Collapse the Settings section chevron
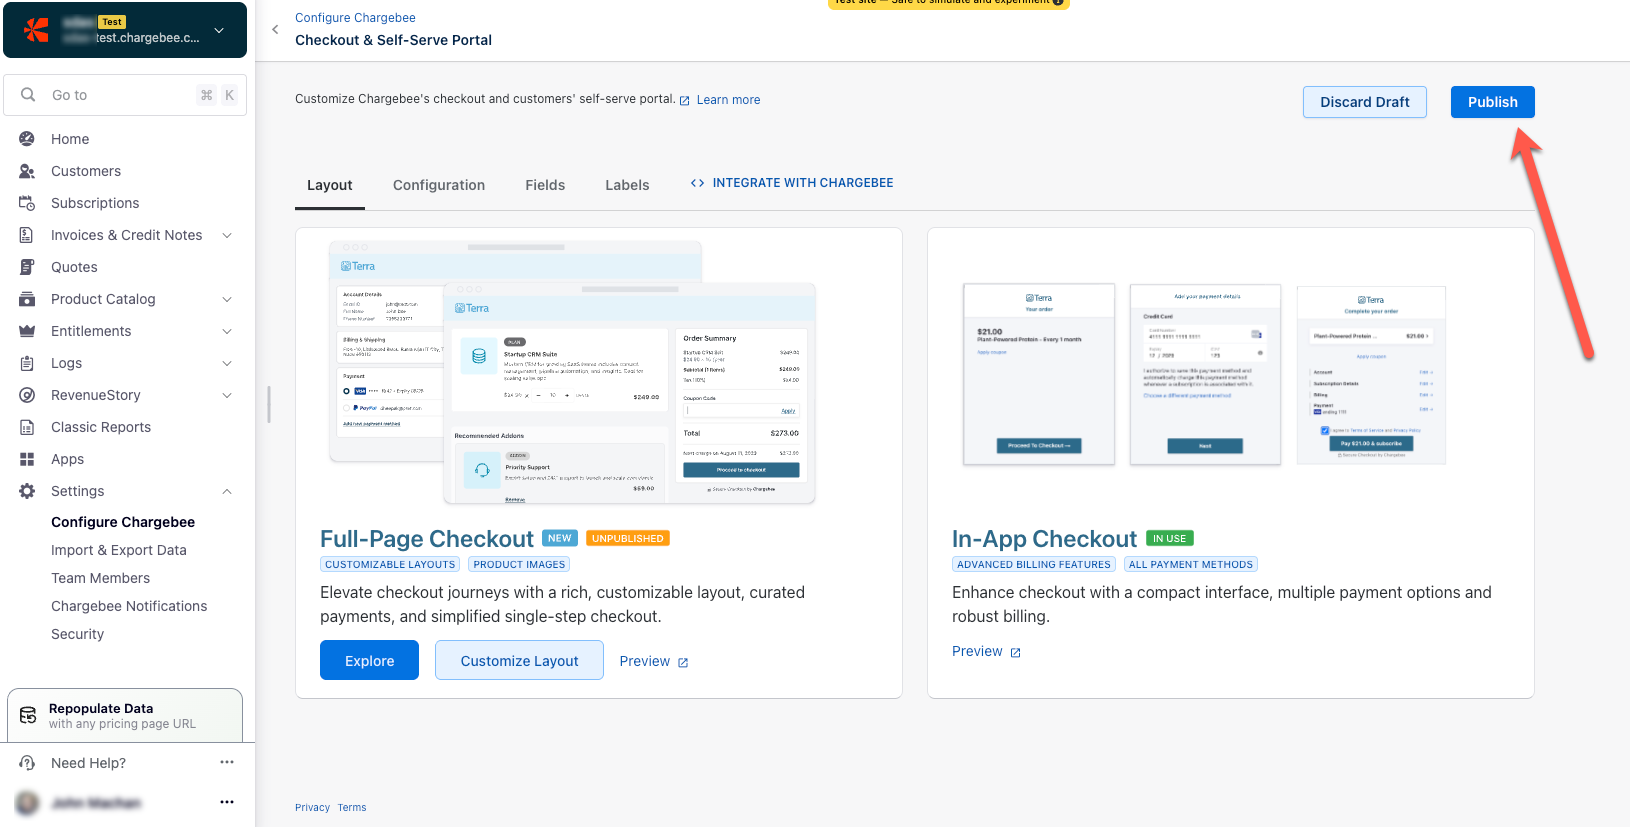Screen dimensions: 1630x827 point(227,491)
